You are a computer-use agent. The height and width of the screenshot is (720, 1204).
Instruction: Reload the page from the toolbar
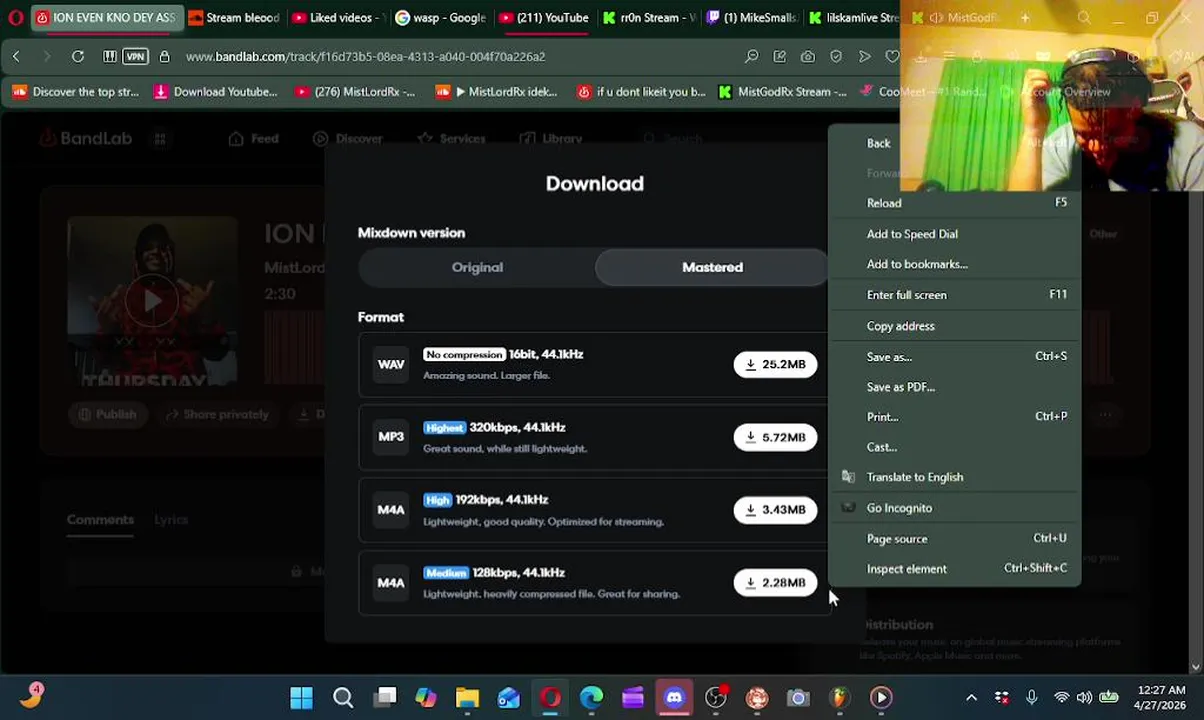coord(77,57)
